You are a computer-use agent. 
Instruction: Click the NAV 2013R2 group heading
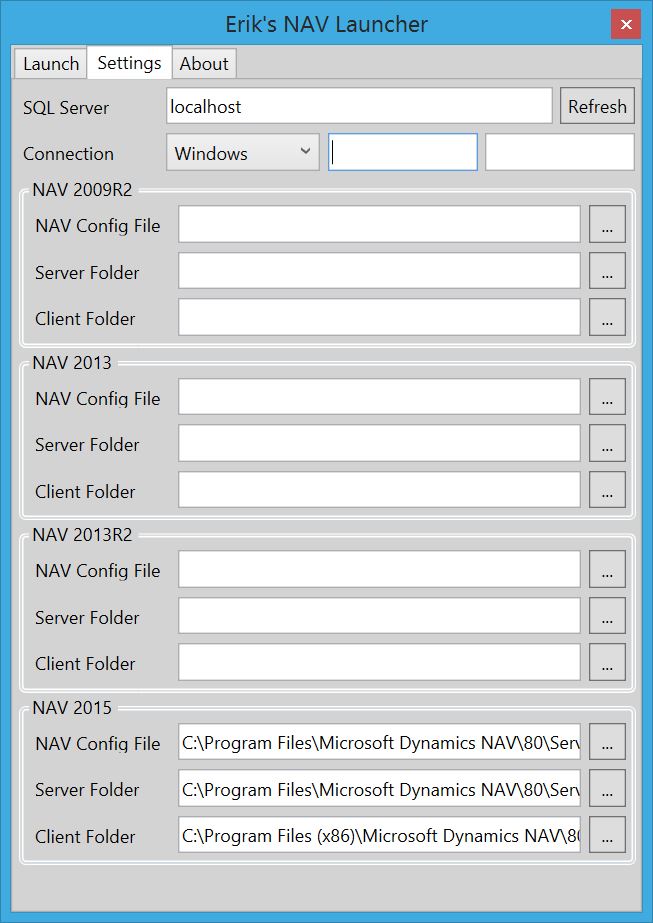[82, 535]
